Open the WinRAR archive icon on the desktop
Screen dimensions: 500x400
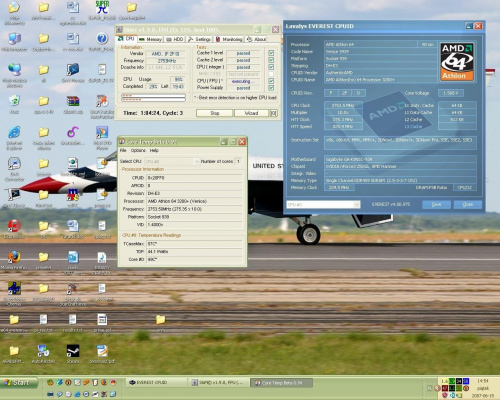pos(73,101)
